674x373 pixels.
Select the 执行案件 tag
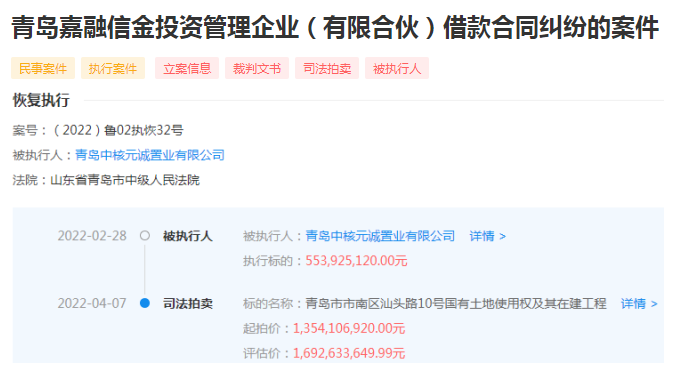113,68
